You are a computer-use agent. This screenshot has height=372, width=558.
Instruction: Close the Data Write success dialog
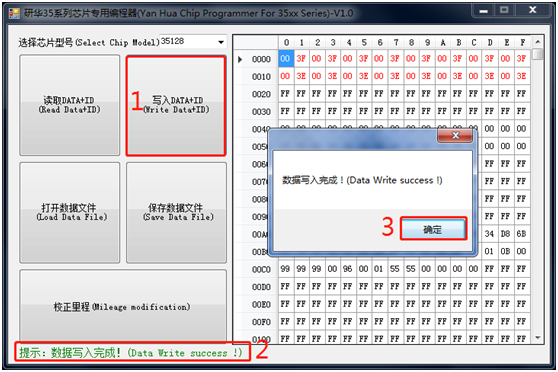455,135
